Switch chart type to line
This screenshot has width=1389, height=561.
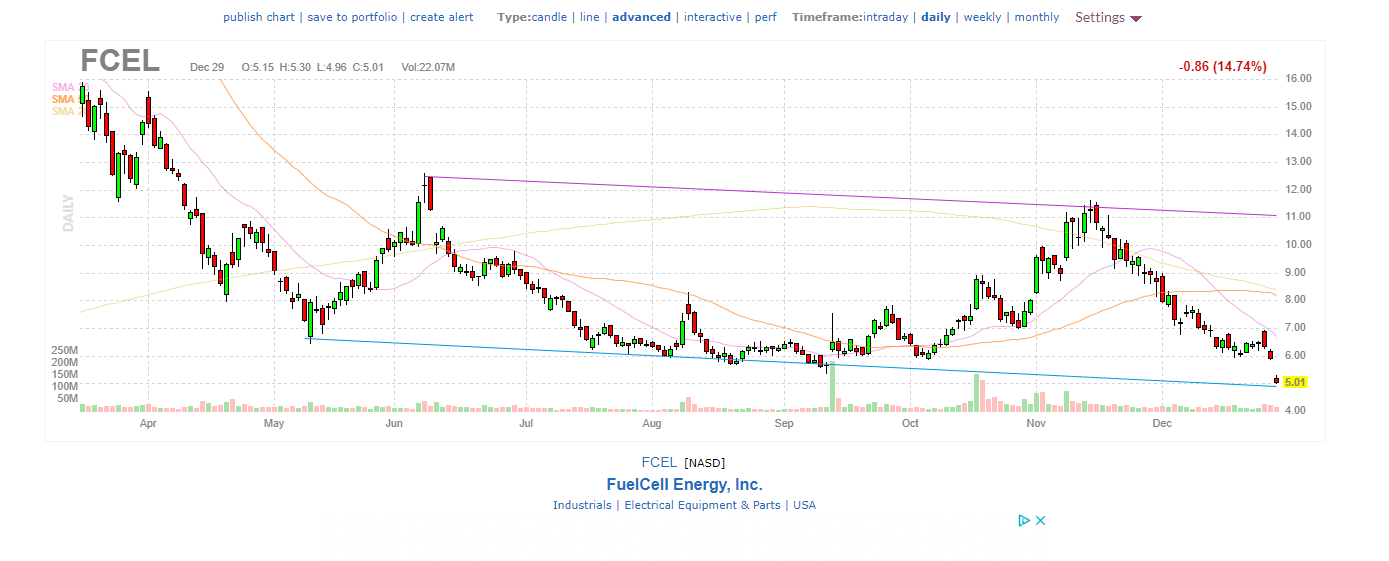click(590, 17)
